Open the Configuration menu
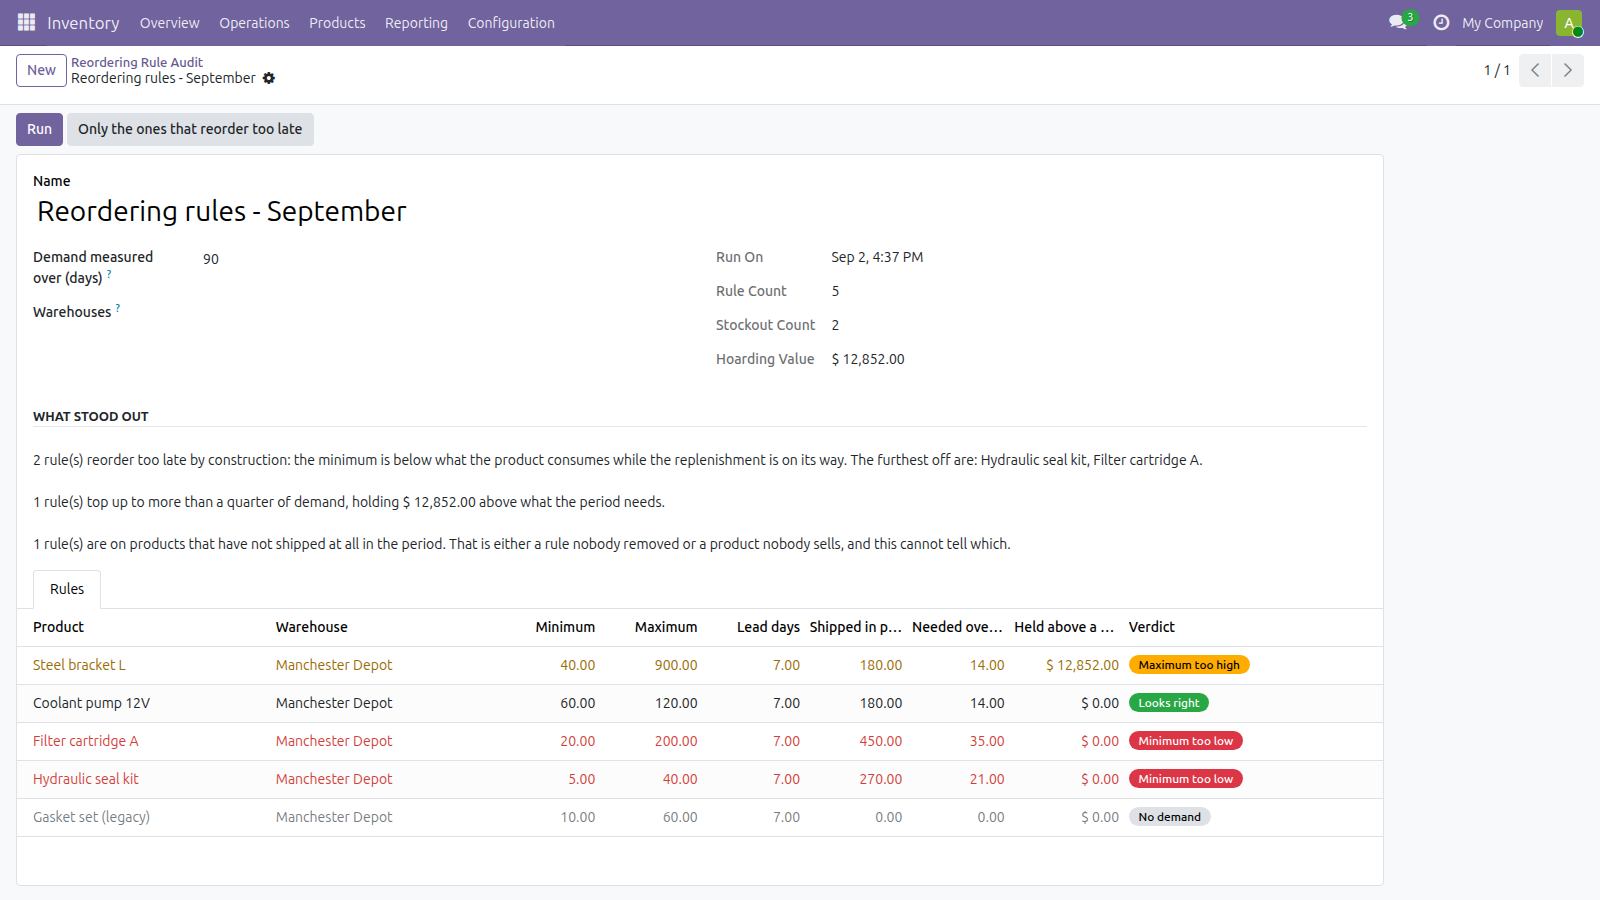This screenshot has height=900, width=1600. point(511,22)
